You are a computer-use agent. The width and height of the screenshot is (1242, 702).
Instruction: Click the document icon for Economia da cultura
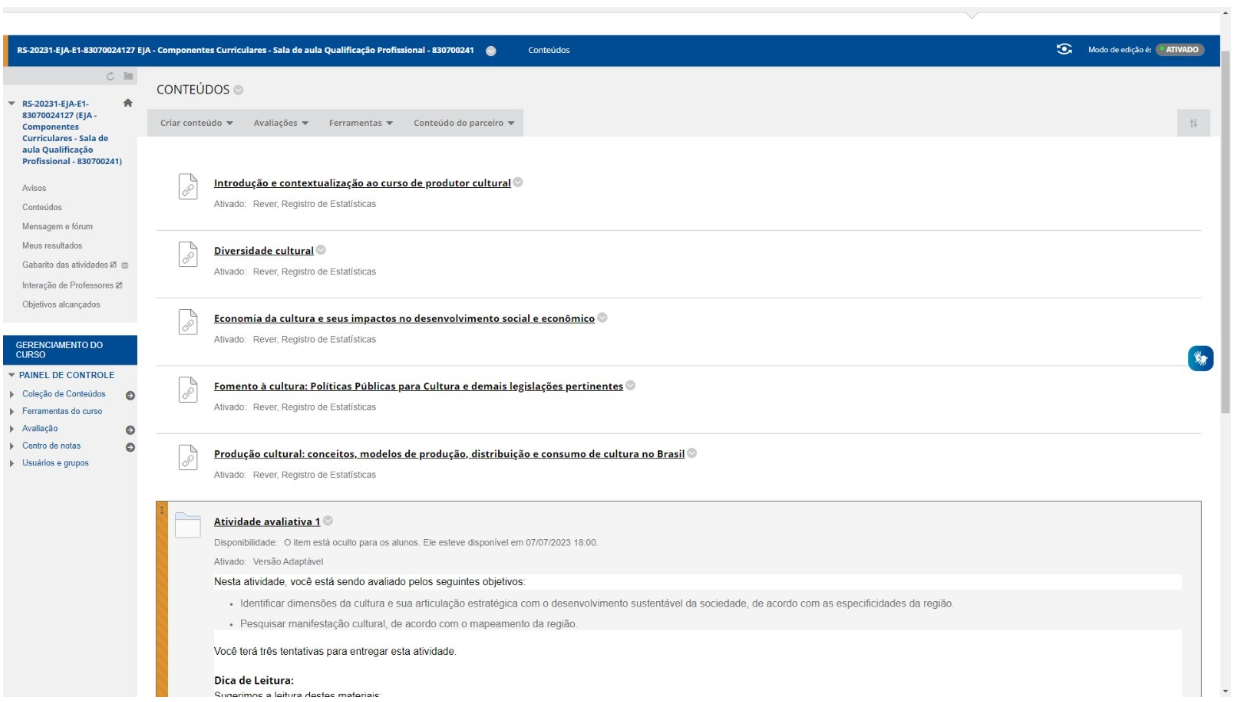tap(186, 323)
